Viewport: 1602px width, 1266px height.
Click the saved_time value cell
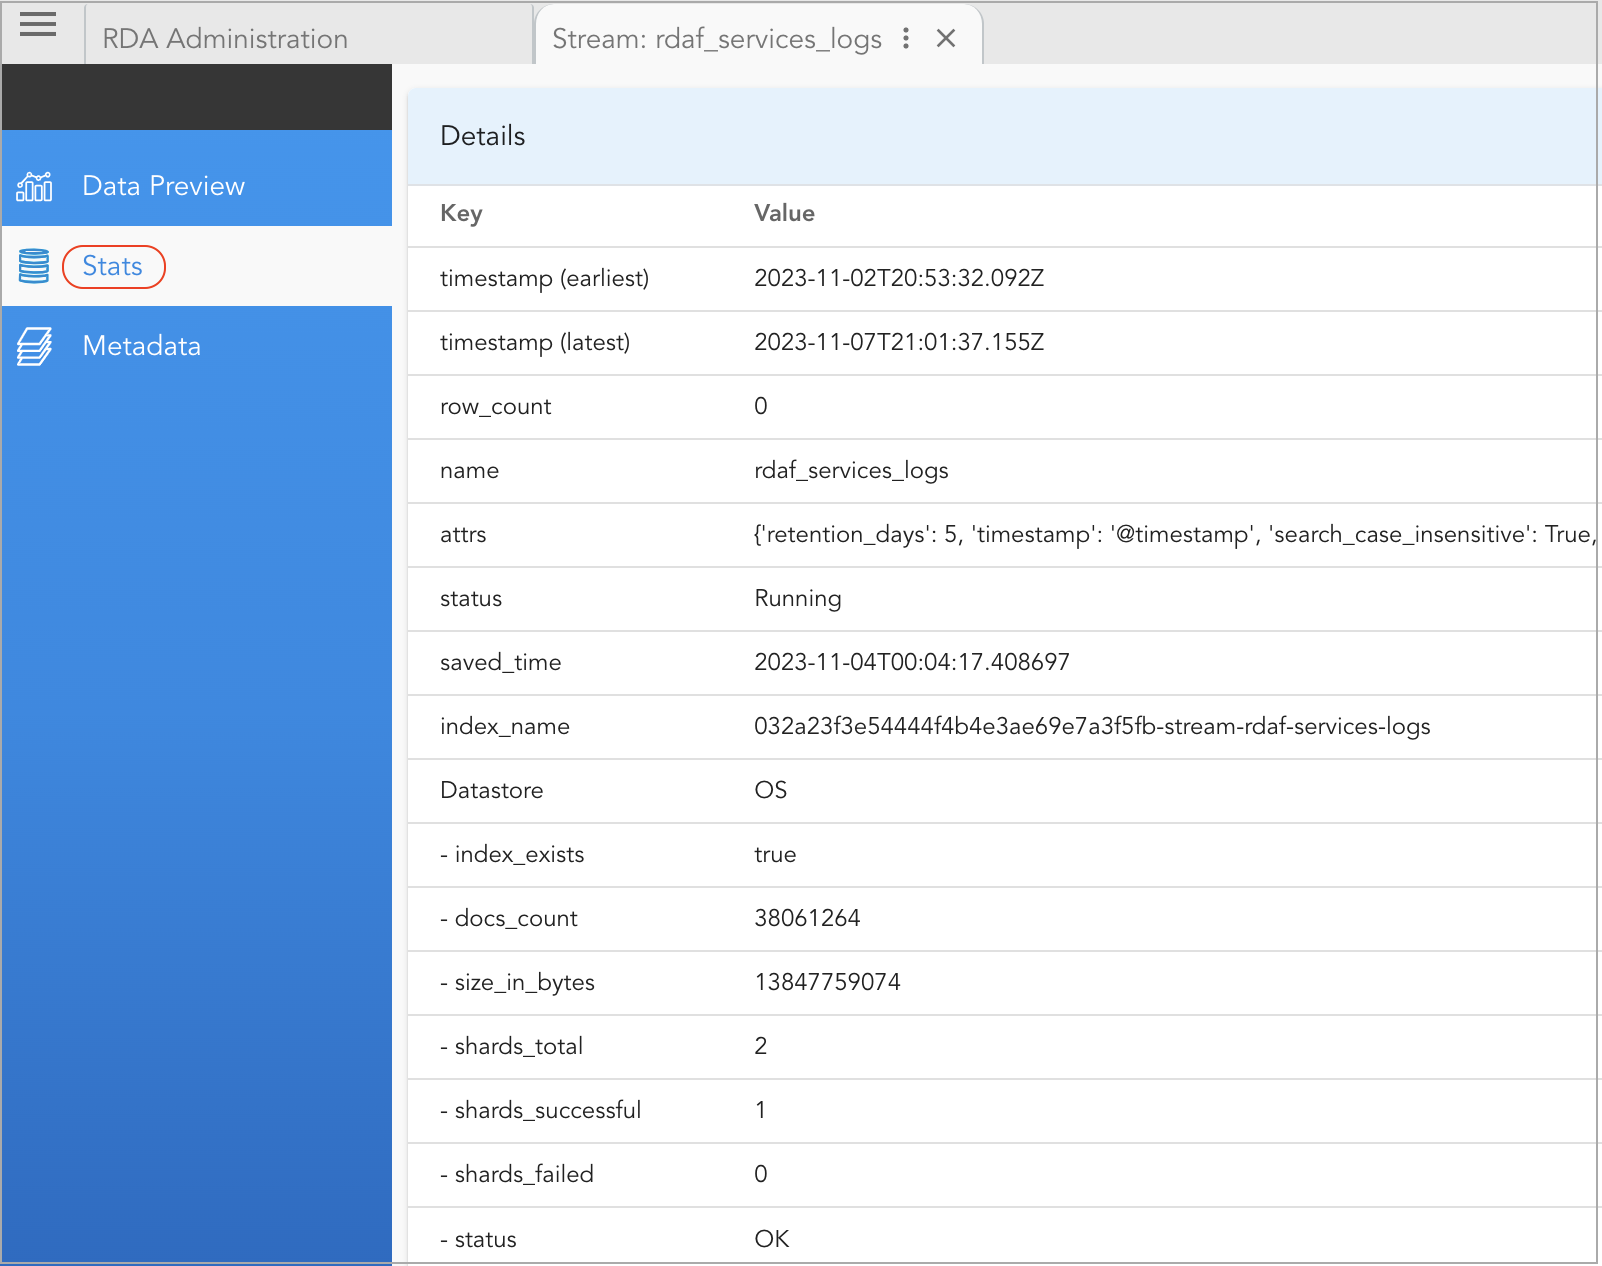click(x=911, y=662)
